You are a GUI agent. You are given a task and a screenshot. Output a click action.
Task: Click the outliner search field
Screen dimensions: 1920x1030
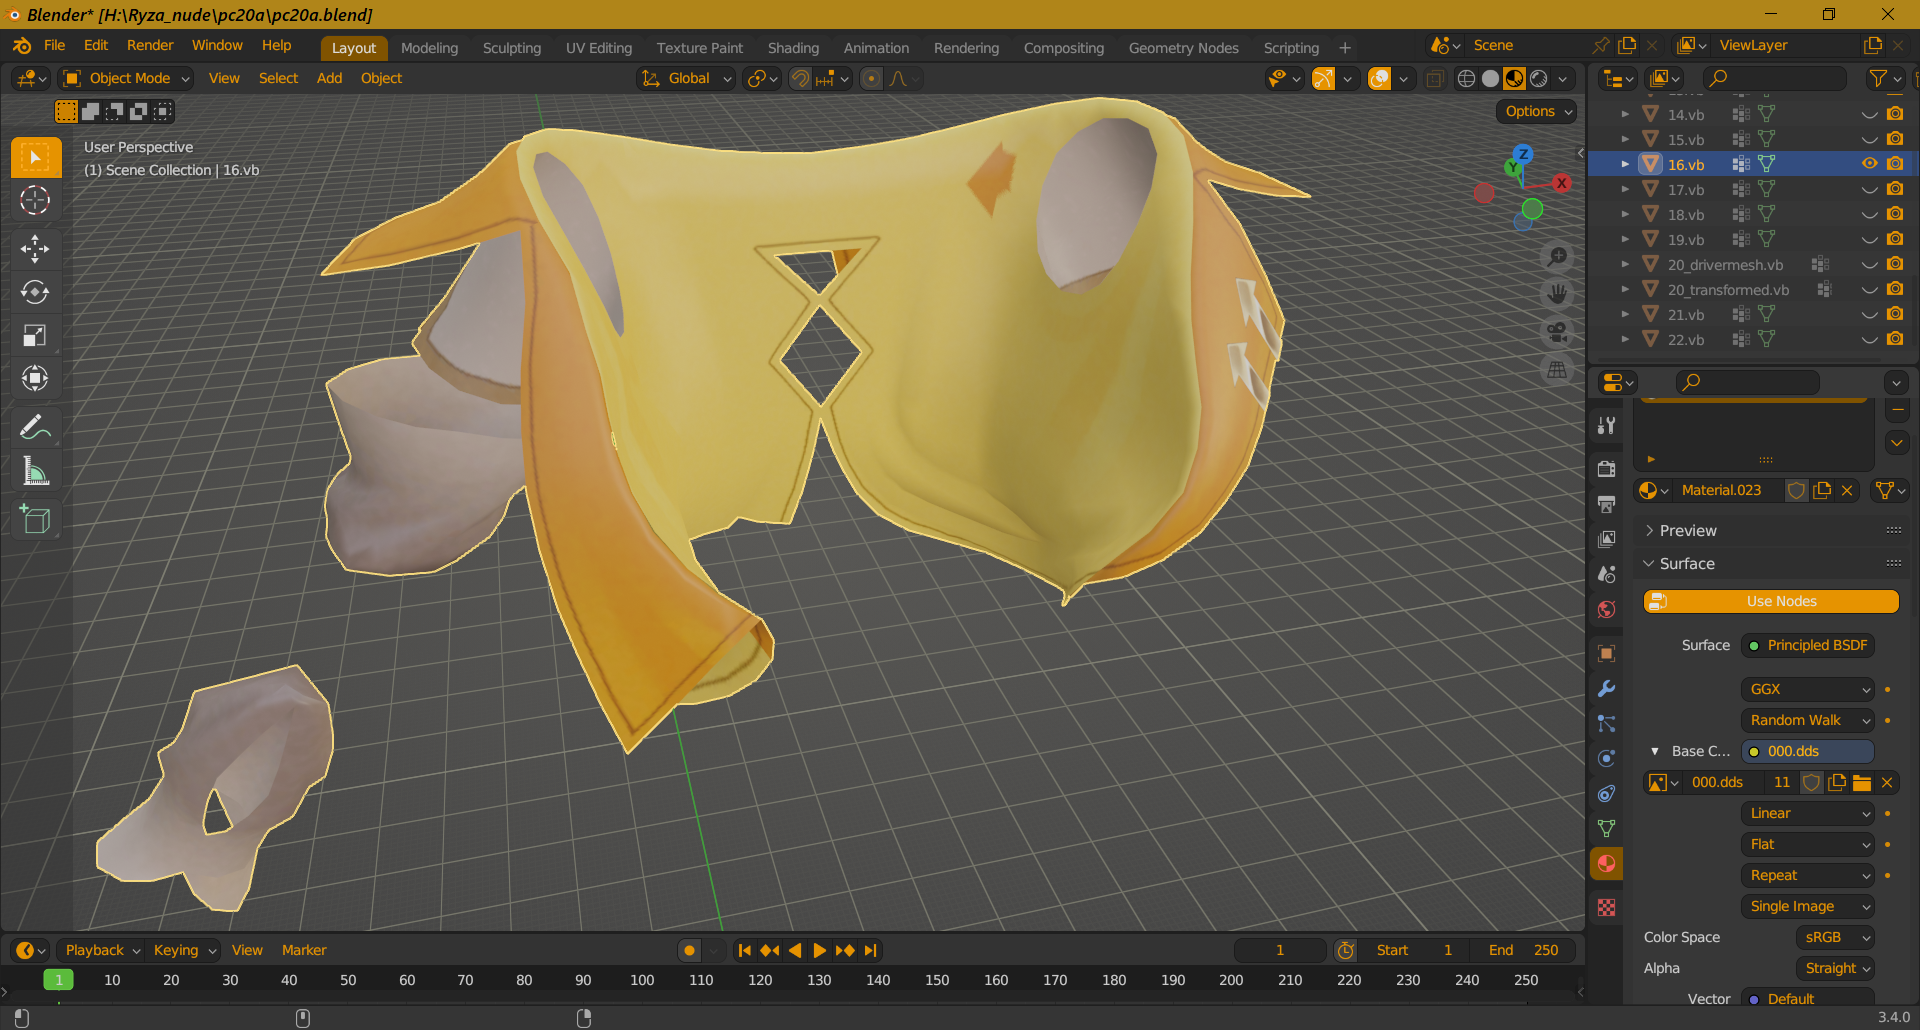[1774, 78]
